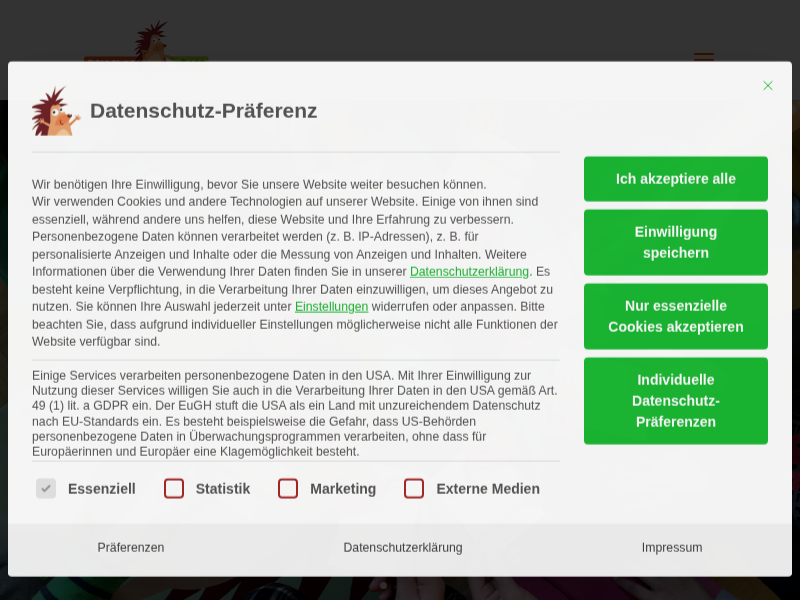Select Nur essenzielle Cookies akzeptieren
The image size is (800, 600).
pyautogui.click(x=676, y=316)
